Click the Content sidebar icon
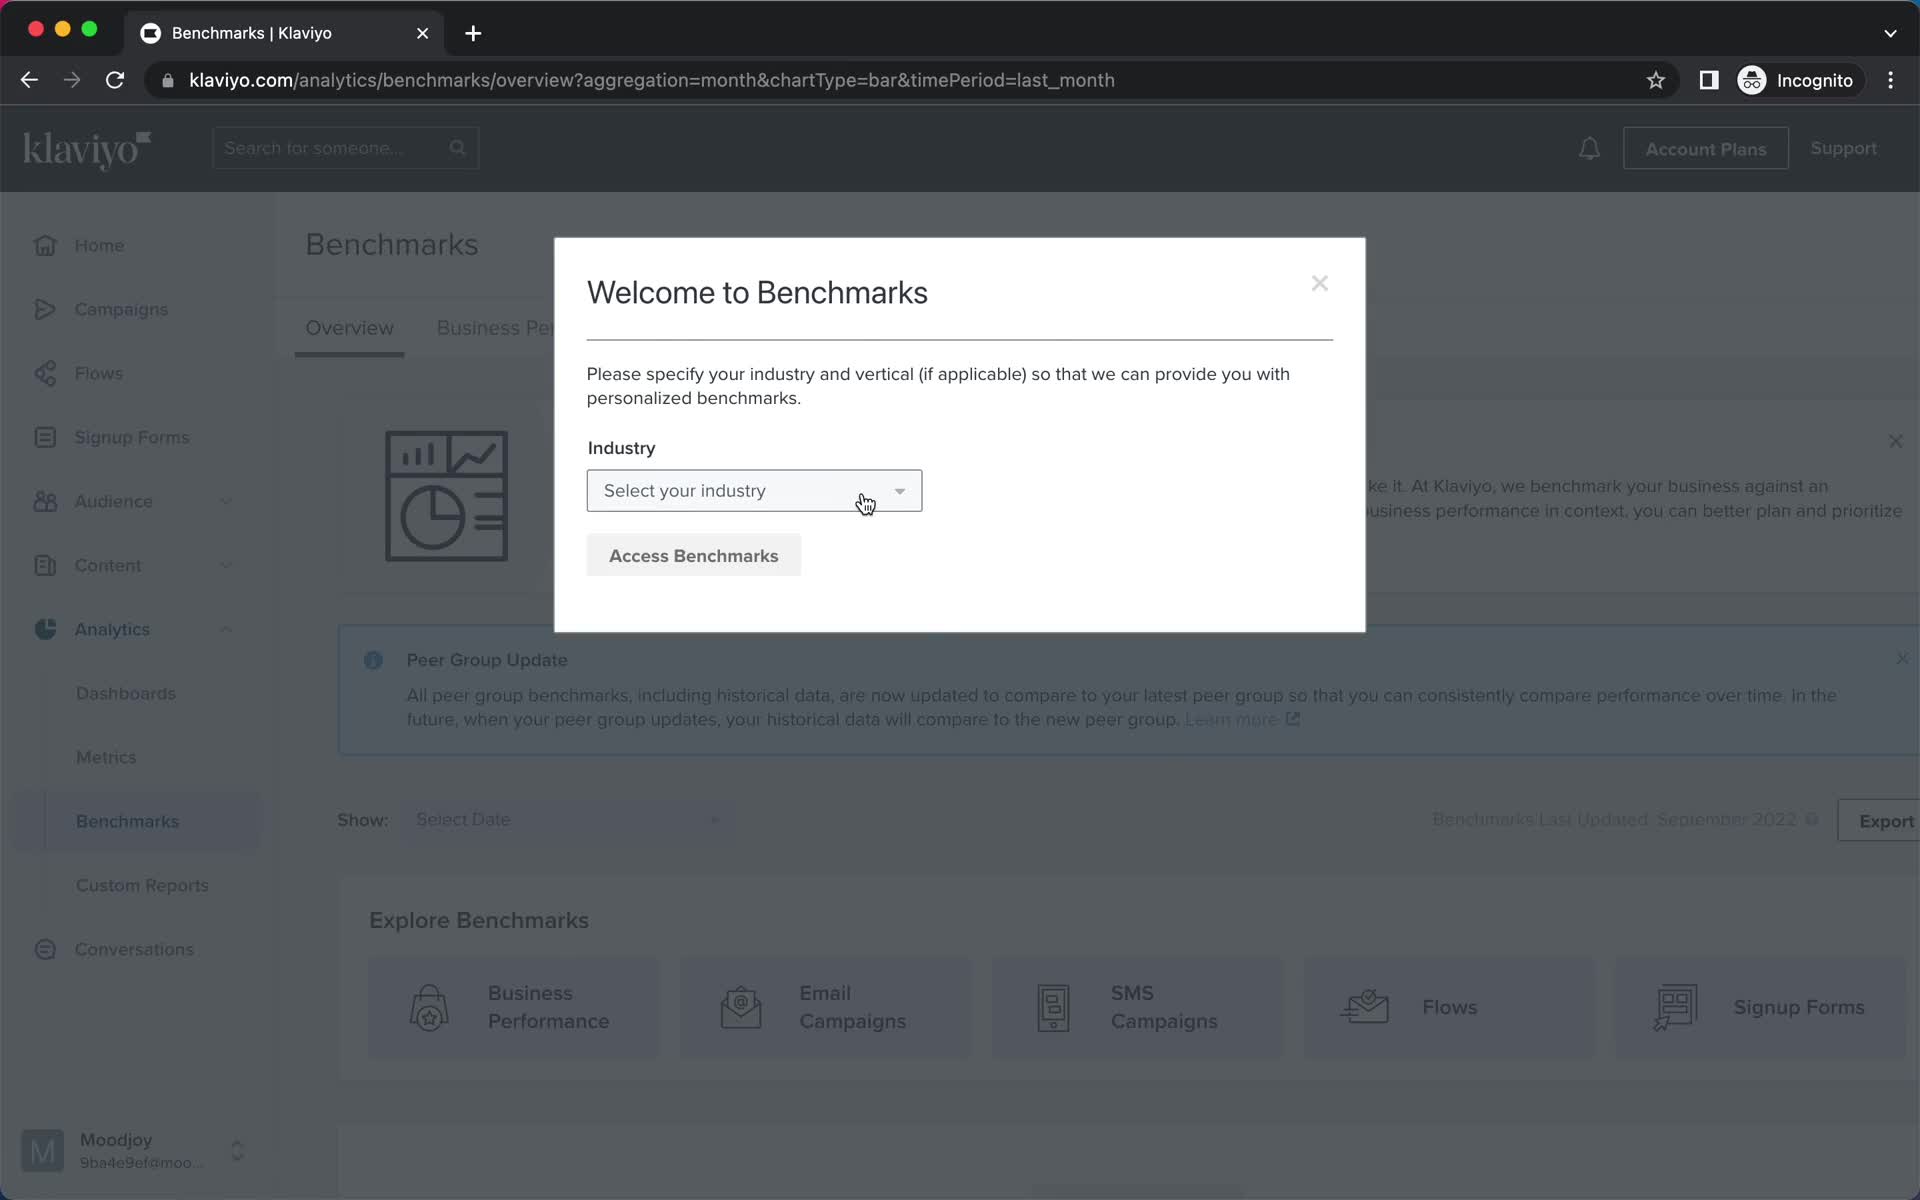 [45, 565]
